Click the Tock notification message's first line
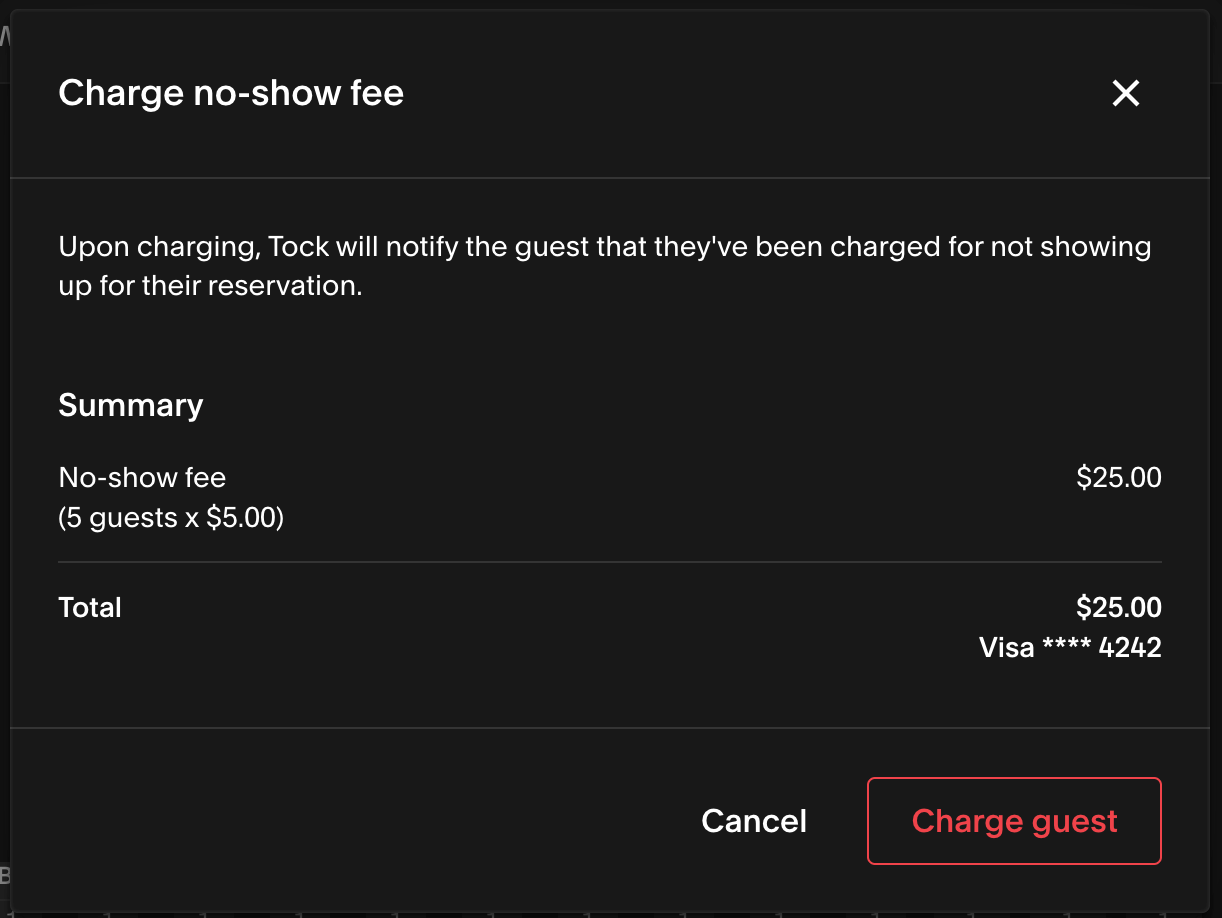 pyautogui.click(x=605, y=246)
